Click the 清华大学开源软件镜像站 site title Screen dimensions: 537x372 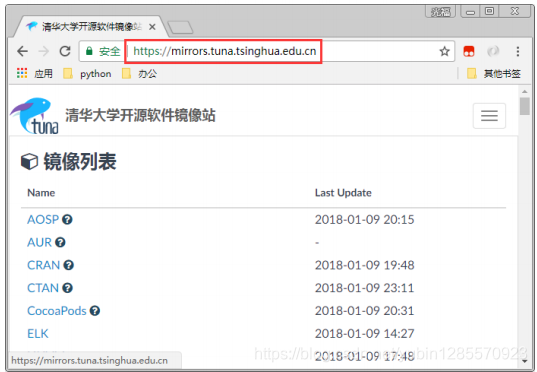click(x=140, y=115)
